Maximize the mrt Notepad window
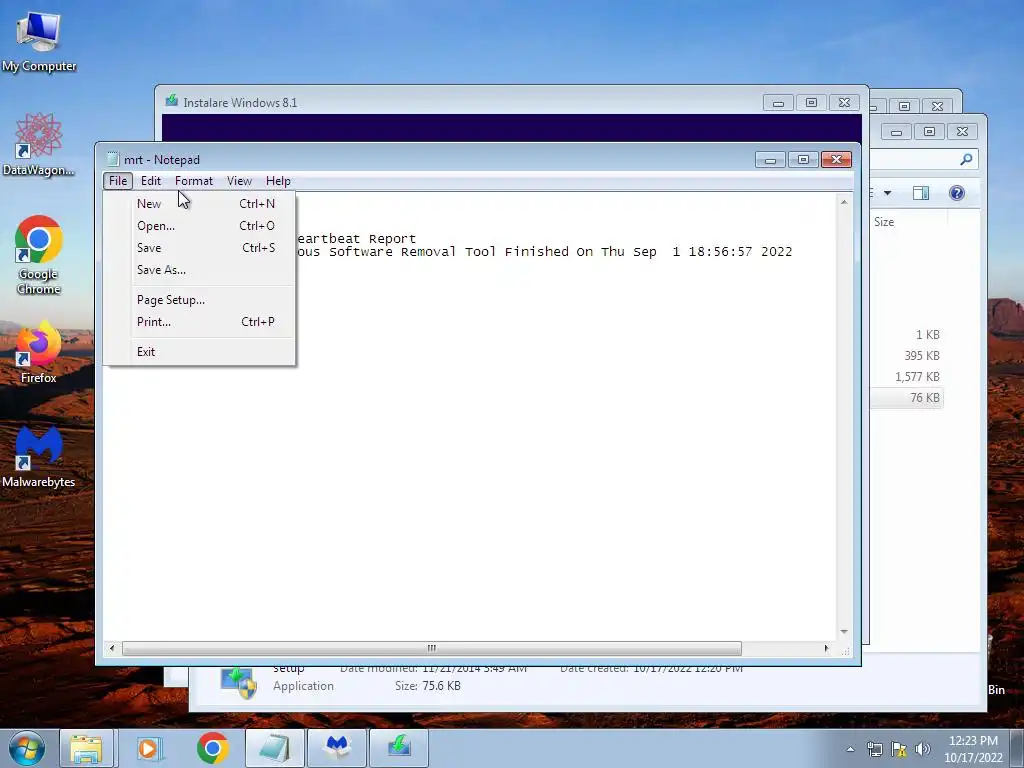 tap(803, 160)
